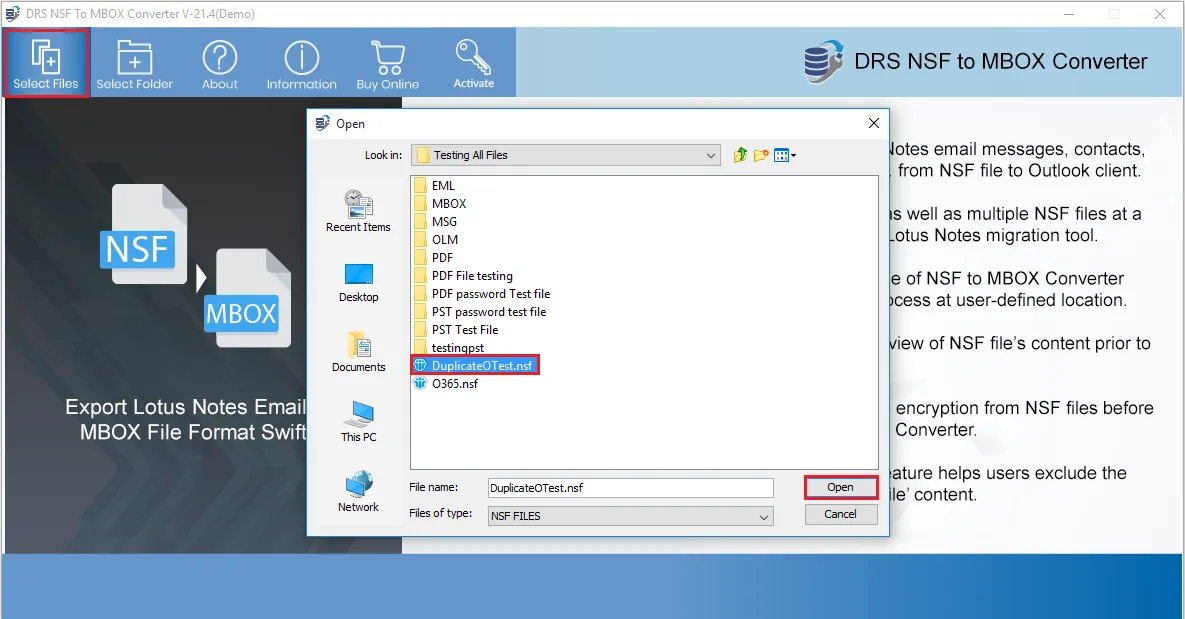The width and height of the screenshot is (1185, 619).
Task: Select the PDF File testing folder
Action: click(x=463, y=276)
